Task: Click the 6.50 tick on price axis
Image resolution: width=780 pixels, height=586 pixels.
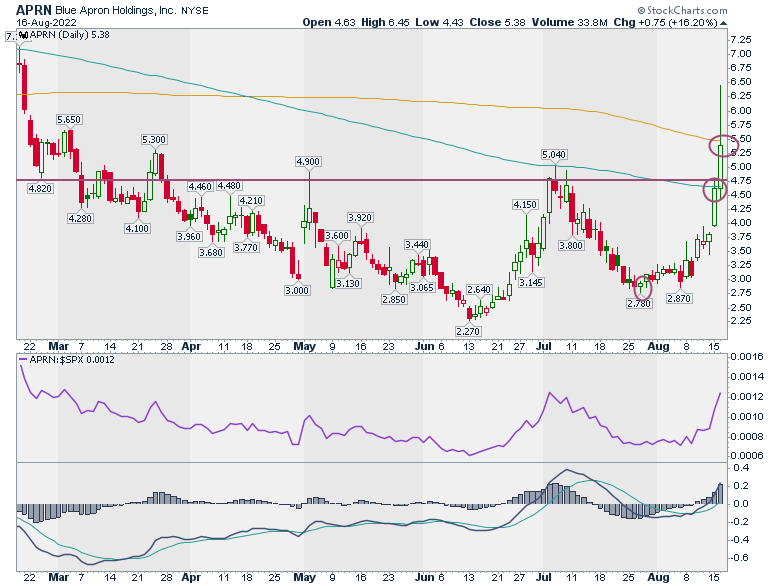Action: pos(741,82)
